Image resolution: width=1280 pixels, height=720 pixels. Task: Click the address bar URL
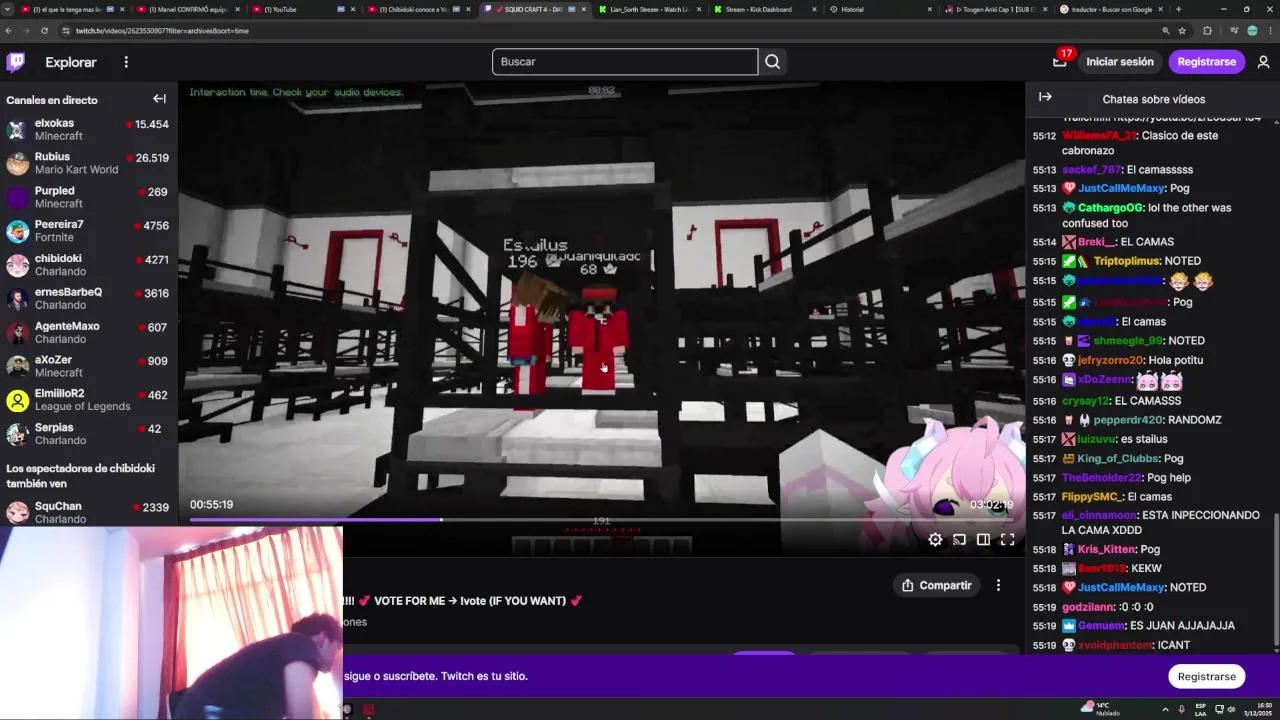coord(163,31)
